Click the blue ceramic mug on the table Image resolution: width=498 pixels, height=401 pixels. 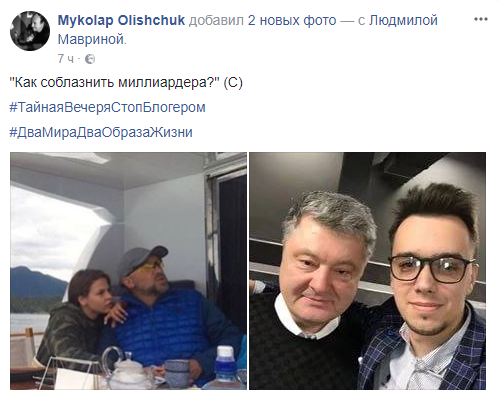[179, 373]
